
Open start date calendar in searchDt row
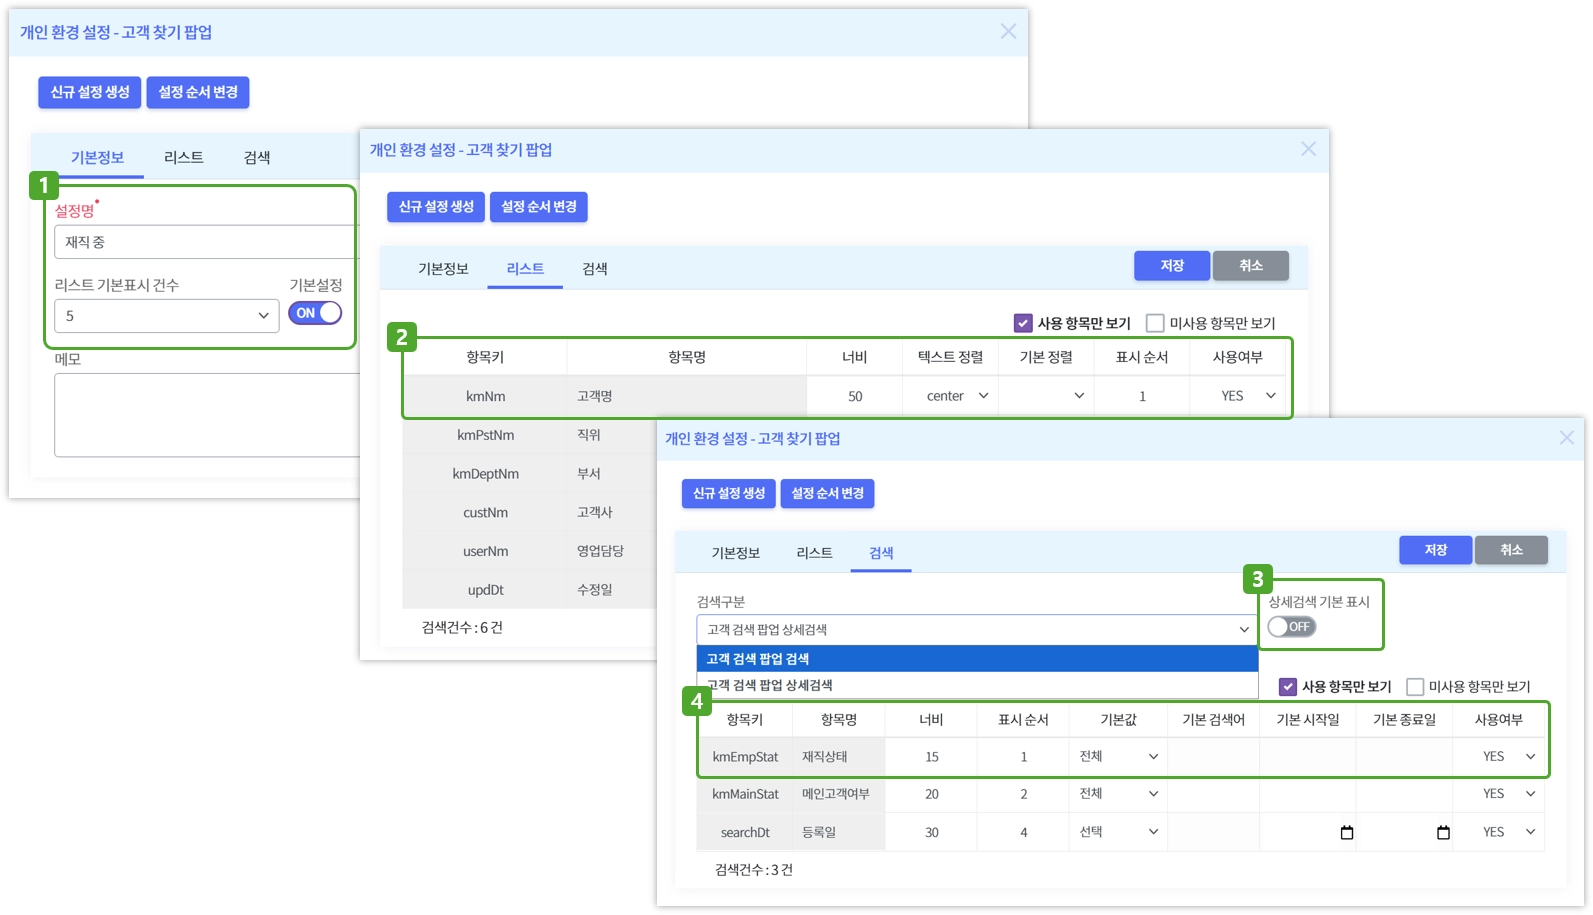click(1346, 832)
